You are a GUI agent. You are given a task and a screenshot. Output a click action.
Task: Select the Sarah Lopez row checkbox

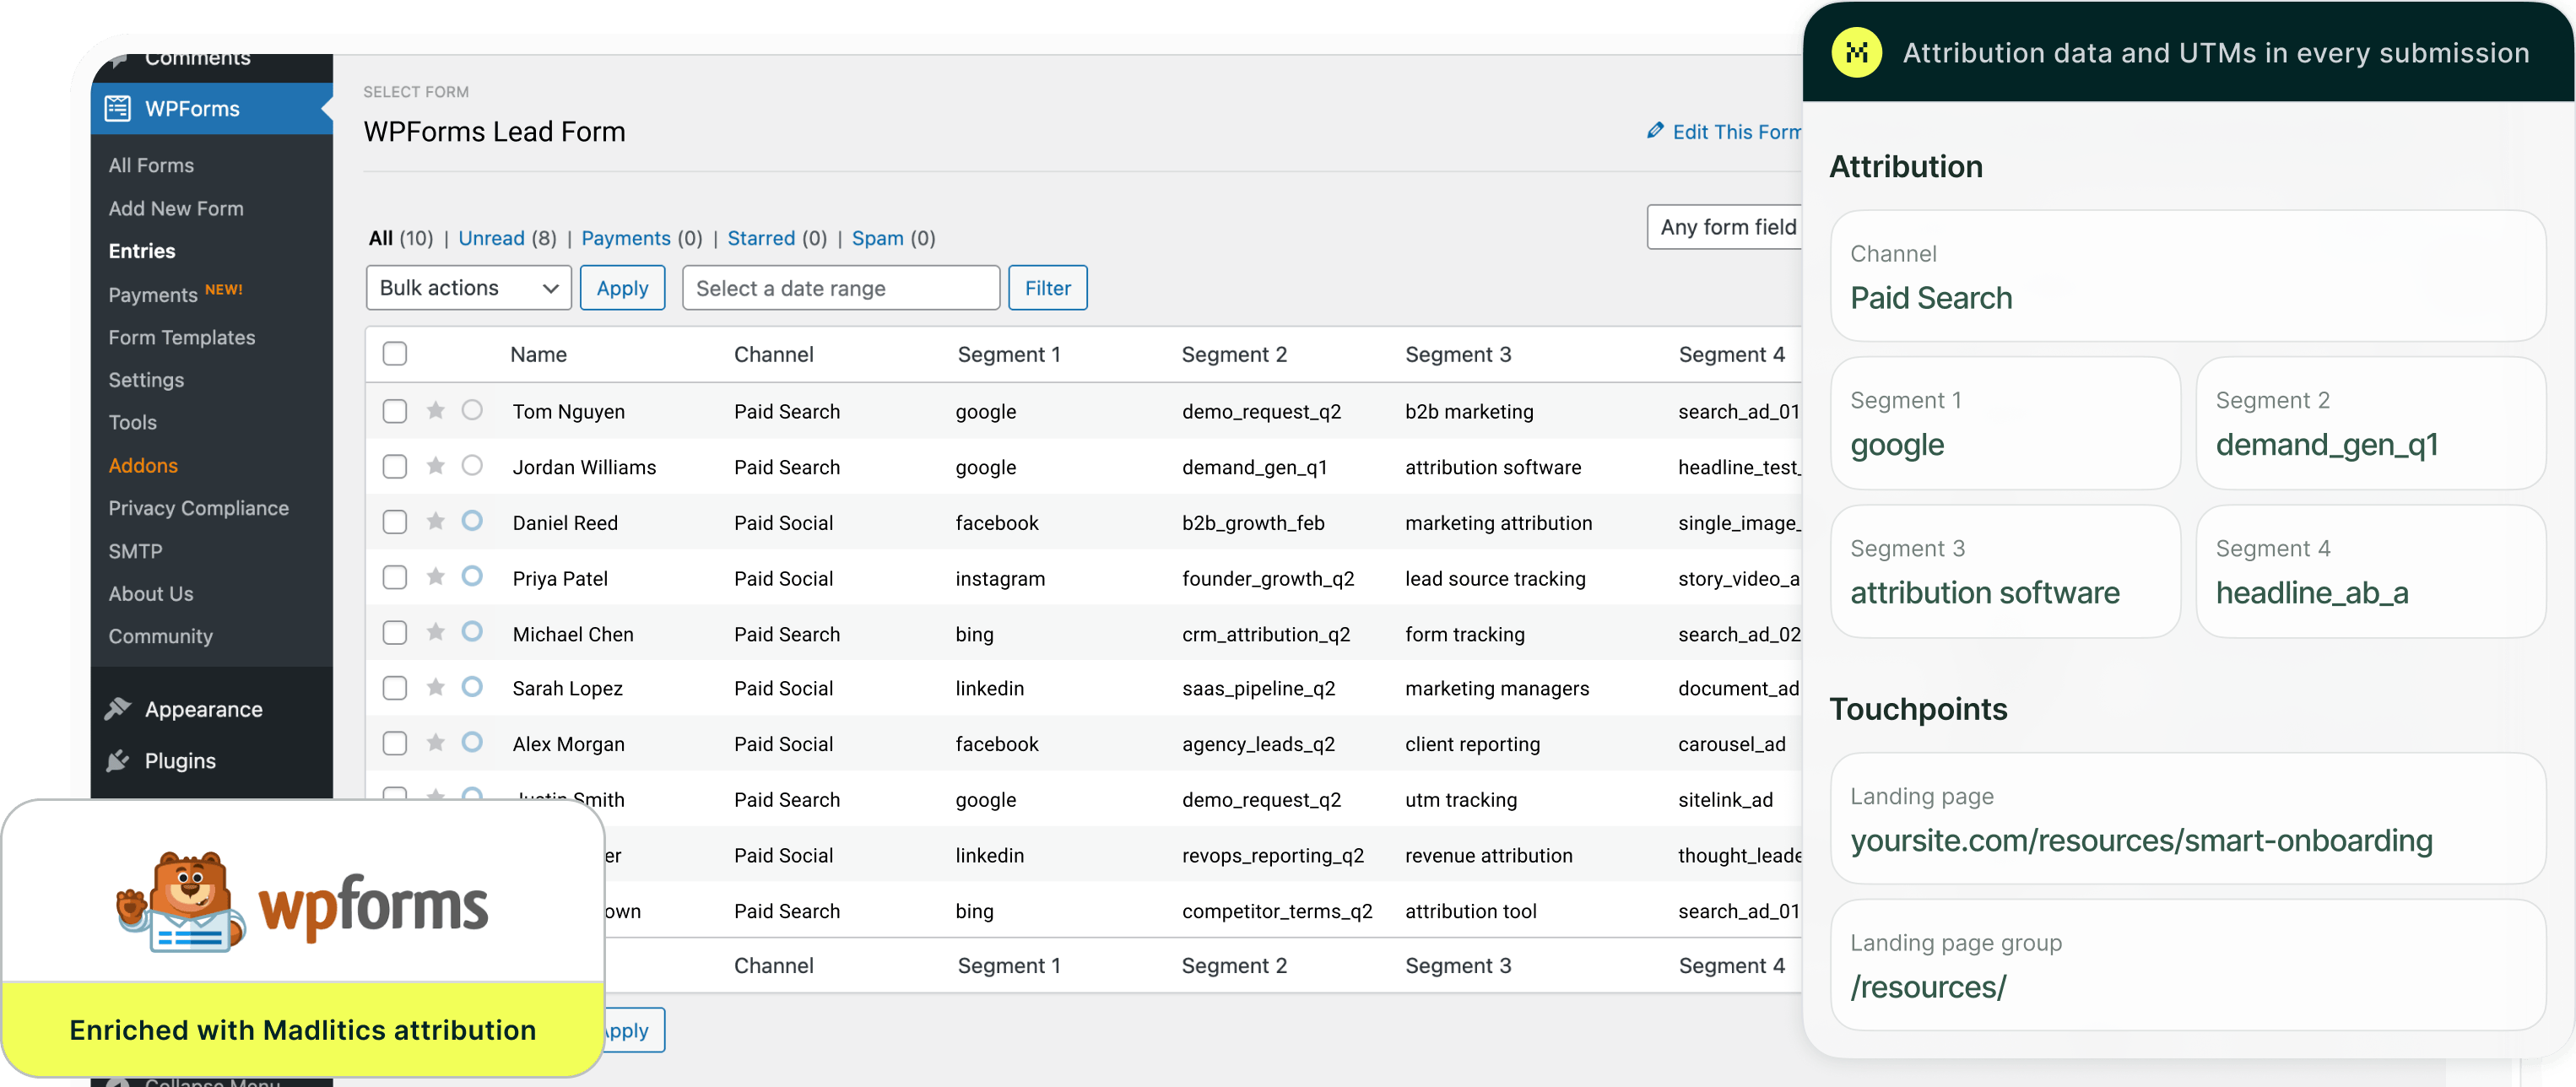pos(395,688)
